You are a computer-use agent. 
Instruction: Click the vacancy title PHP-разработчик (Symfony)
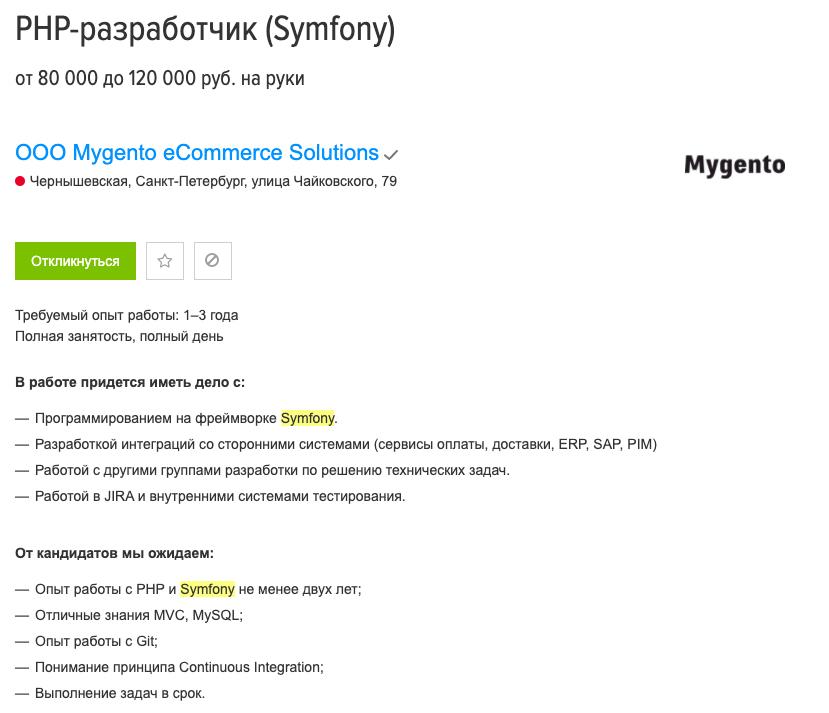205,31
